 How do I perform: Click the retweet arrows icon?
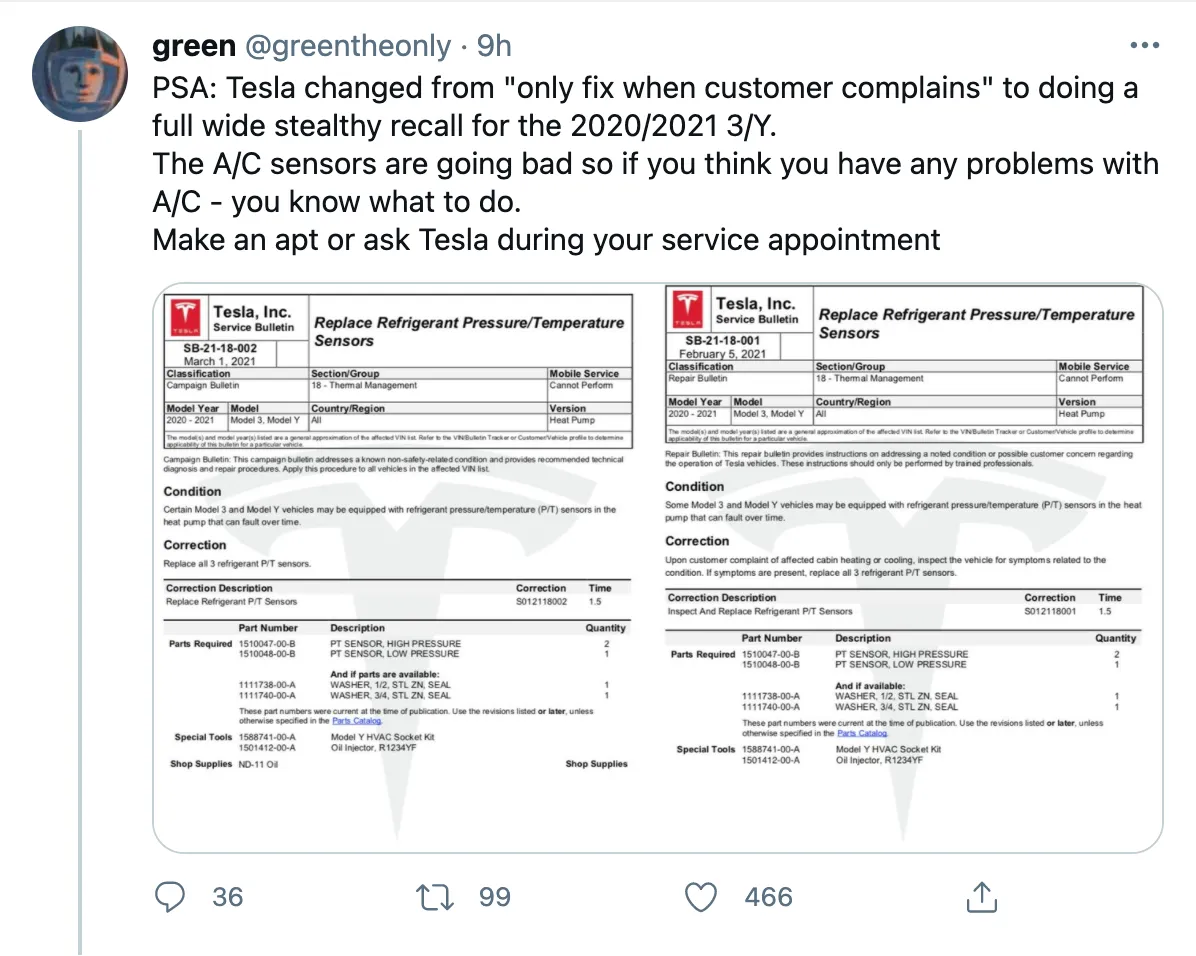pyautogui.click(x=435, y=897)
